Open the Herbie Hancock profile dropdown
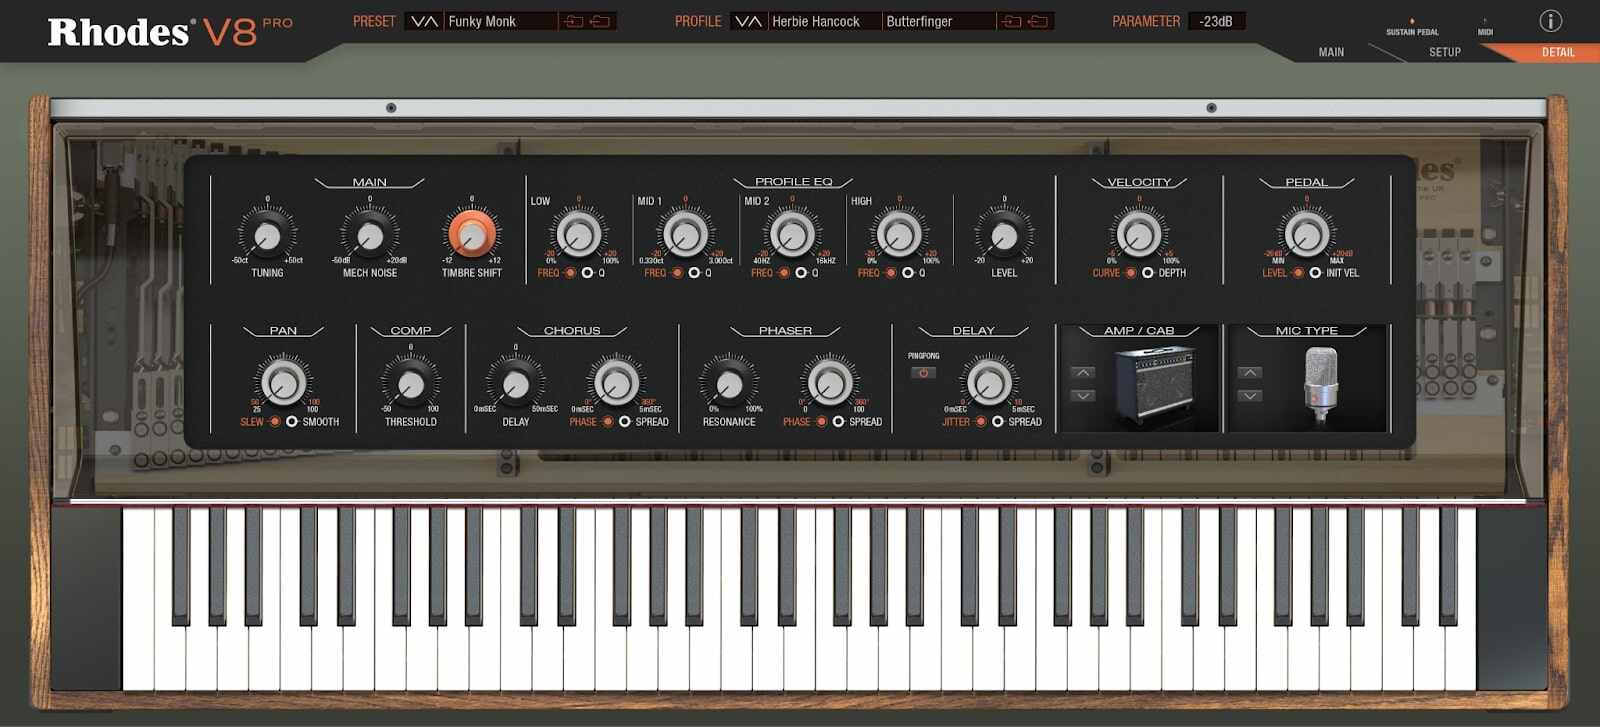This screenshot has width=1600, height=727. [x=824, y=21]
